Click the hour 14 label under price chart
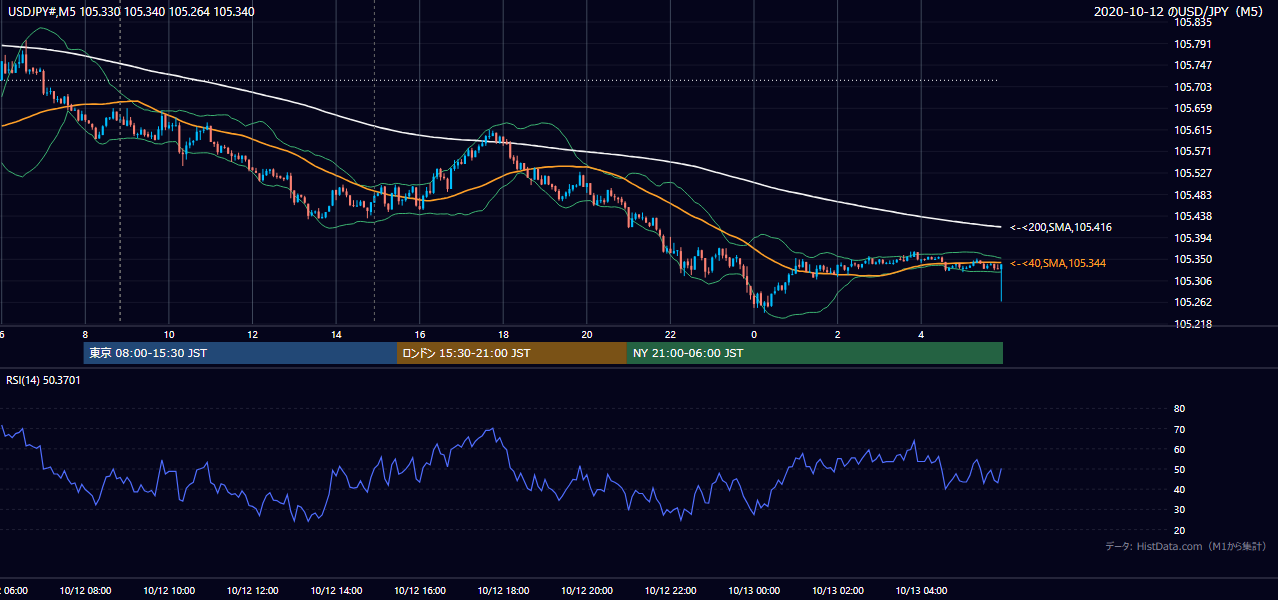The width and height of the screenshot is (1278, 600). tap(337, 334)
